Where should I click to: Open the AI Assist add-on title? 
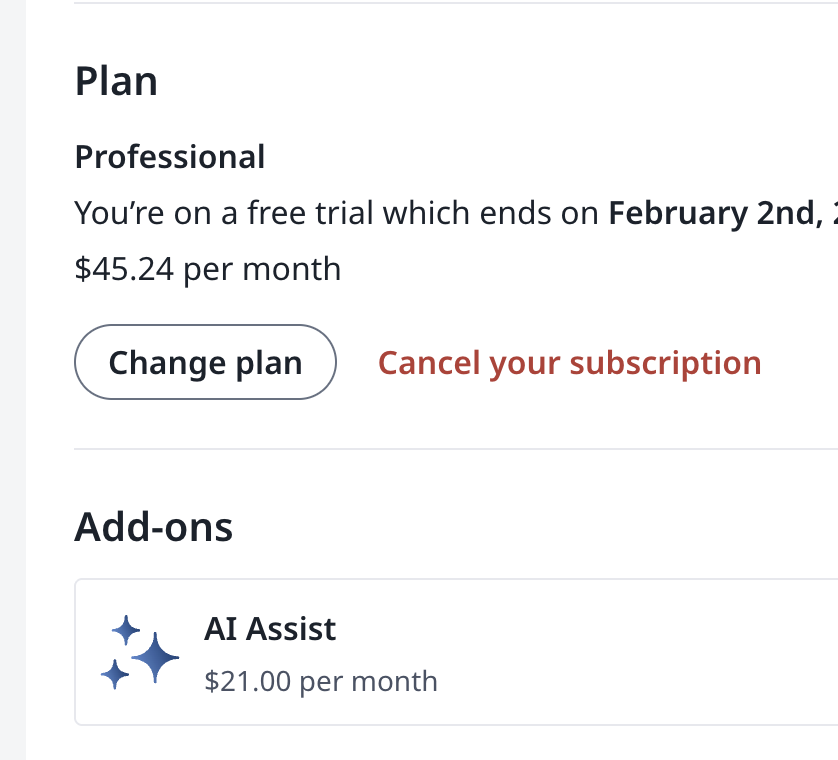tap(270, 629)
